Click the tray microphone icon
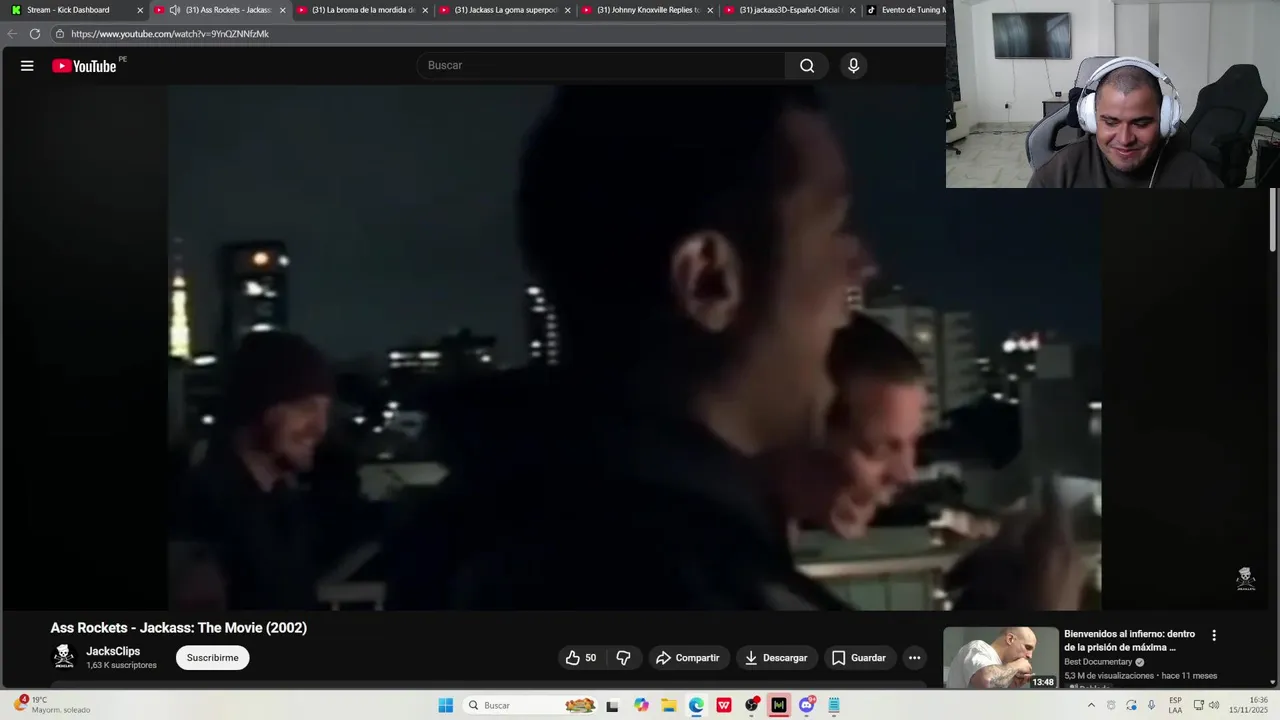This screenshot has width=1280, height=720. (1152, 705)
